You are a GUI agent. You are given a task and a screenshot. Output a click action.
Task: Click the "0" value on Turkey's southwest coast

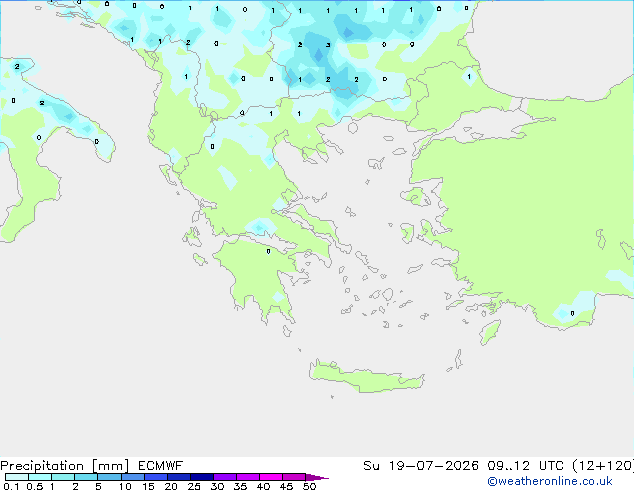[x=572, y=313]
